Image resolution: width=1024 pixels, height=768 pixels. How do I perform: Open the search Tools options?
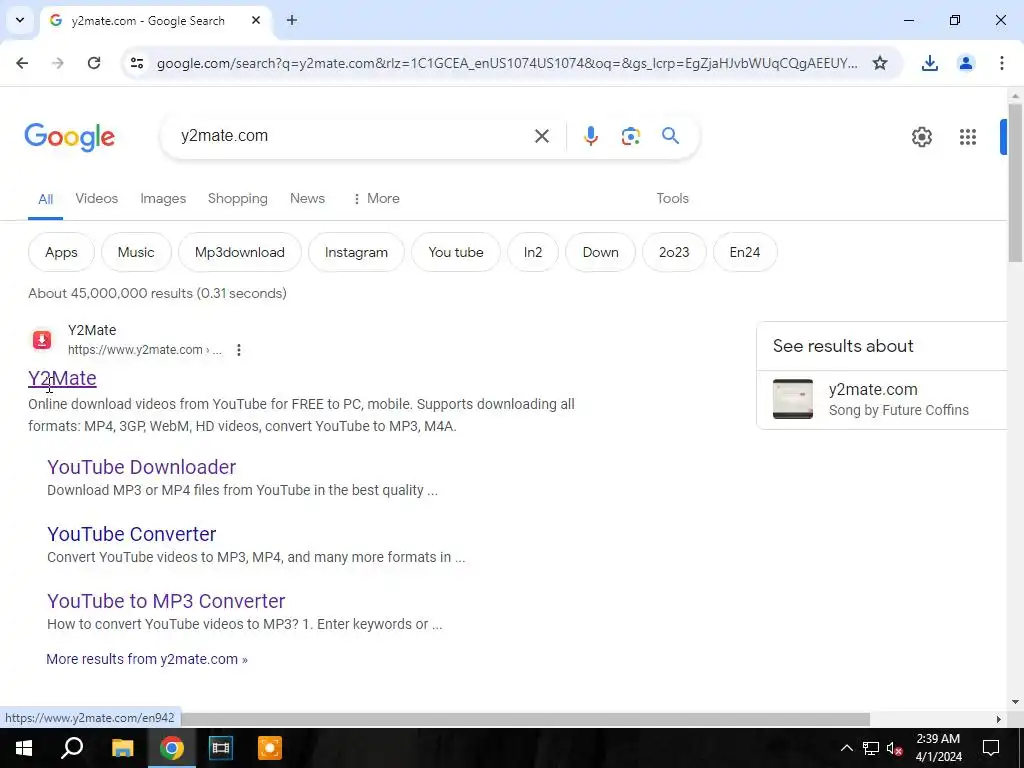point(672,199)
